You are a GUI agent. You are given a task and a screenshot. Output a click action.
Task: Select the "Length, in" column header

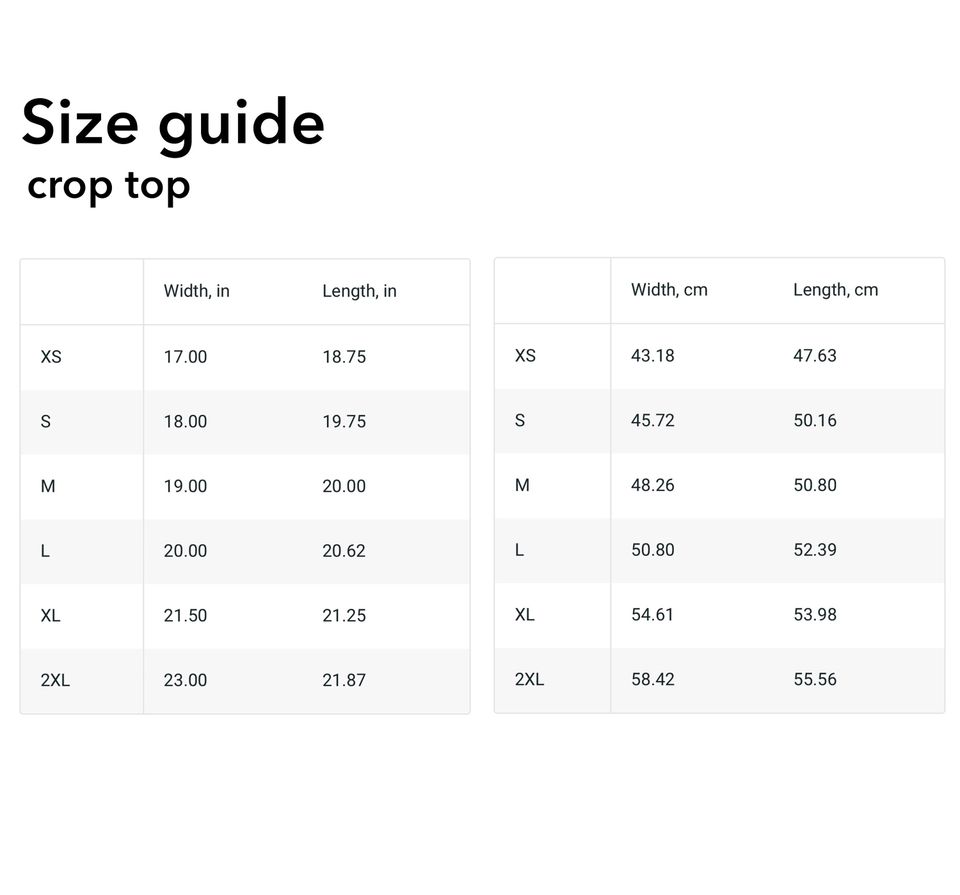click(x=359, y=291)
